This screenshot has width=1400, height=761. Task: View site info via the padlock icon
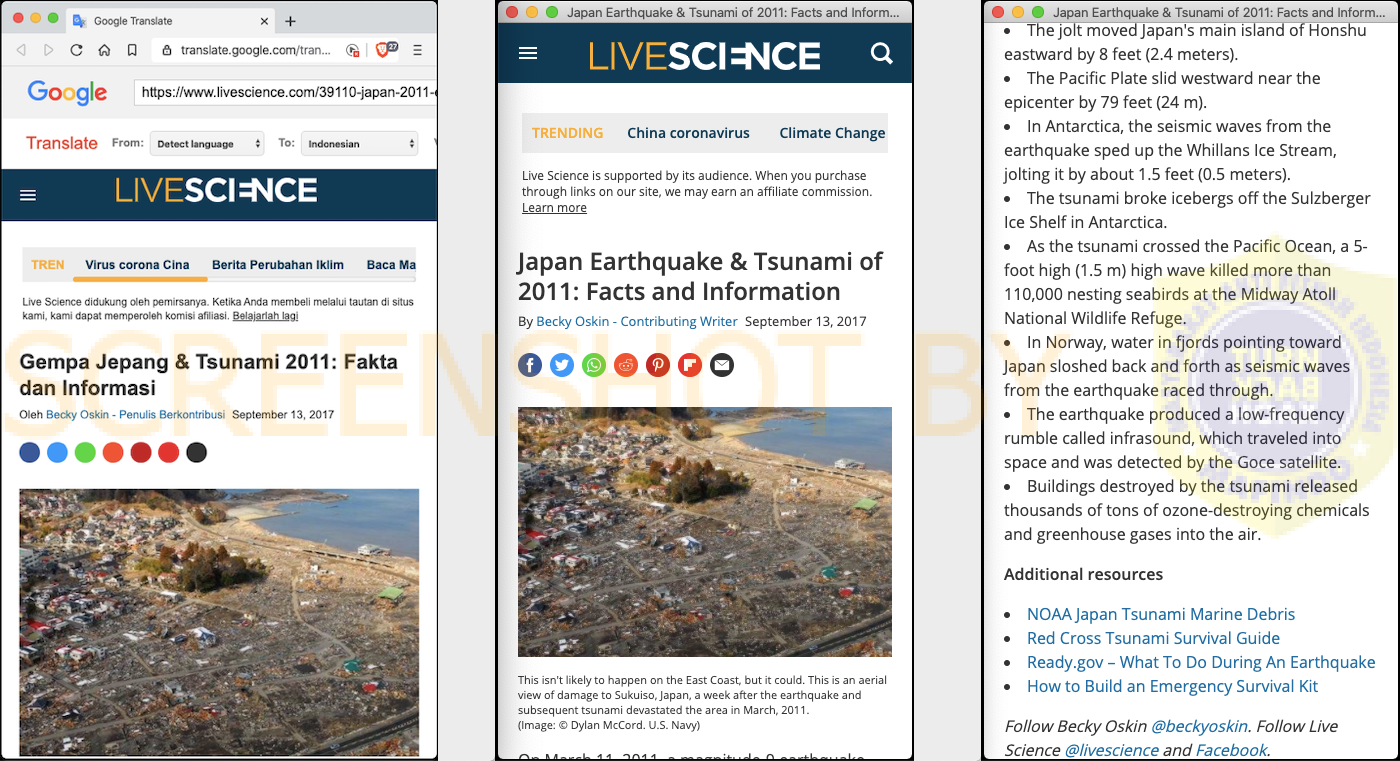[167, 50]
